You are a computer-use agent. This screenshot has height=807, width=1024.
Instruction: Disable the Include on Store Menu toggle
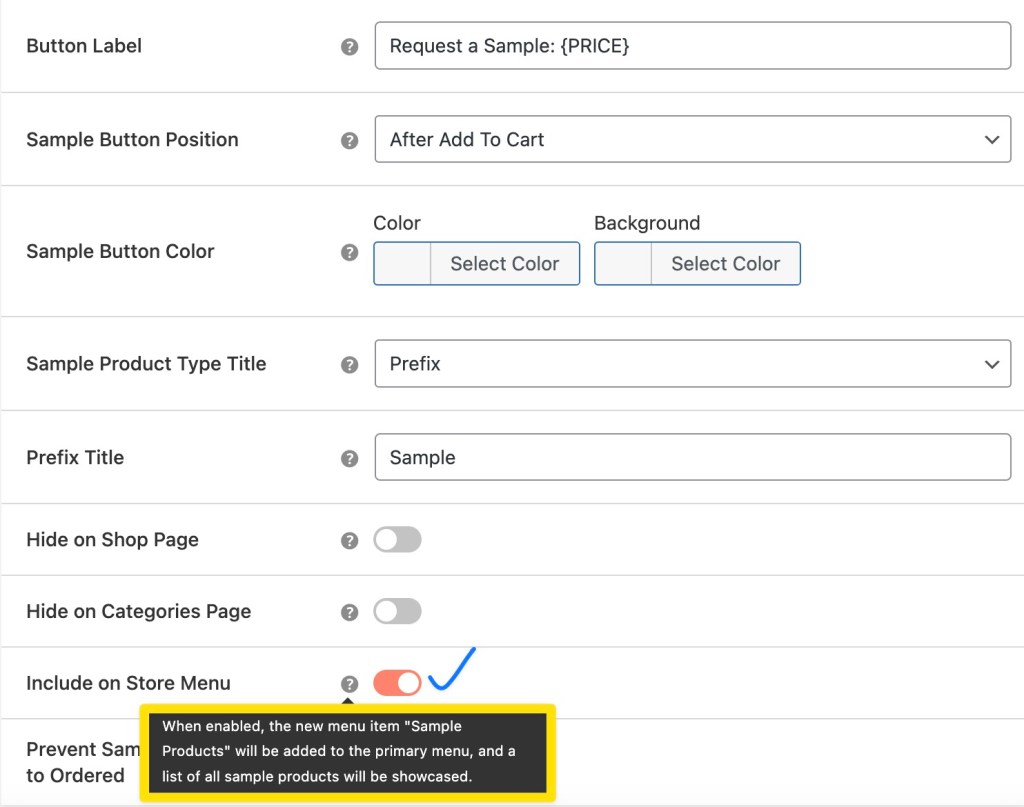pyautogui.click(x=397, y=683)
